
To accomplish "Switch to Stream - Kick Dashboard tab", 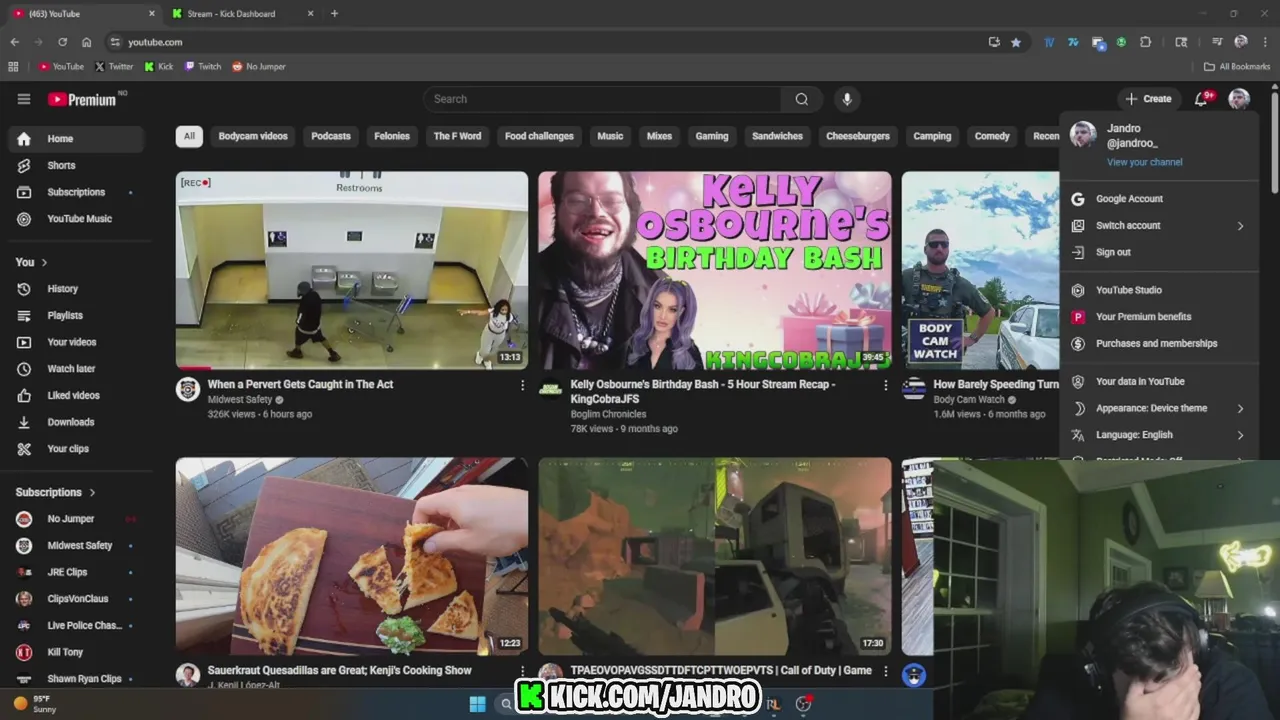I will pyautogui.click(x=242, y=14).
